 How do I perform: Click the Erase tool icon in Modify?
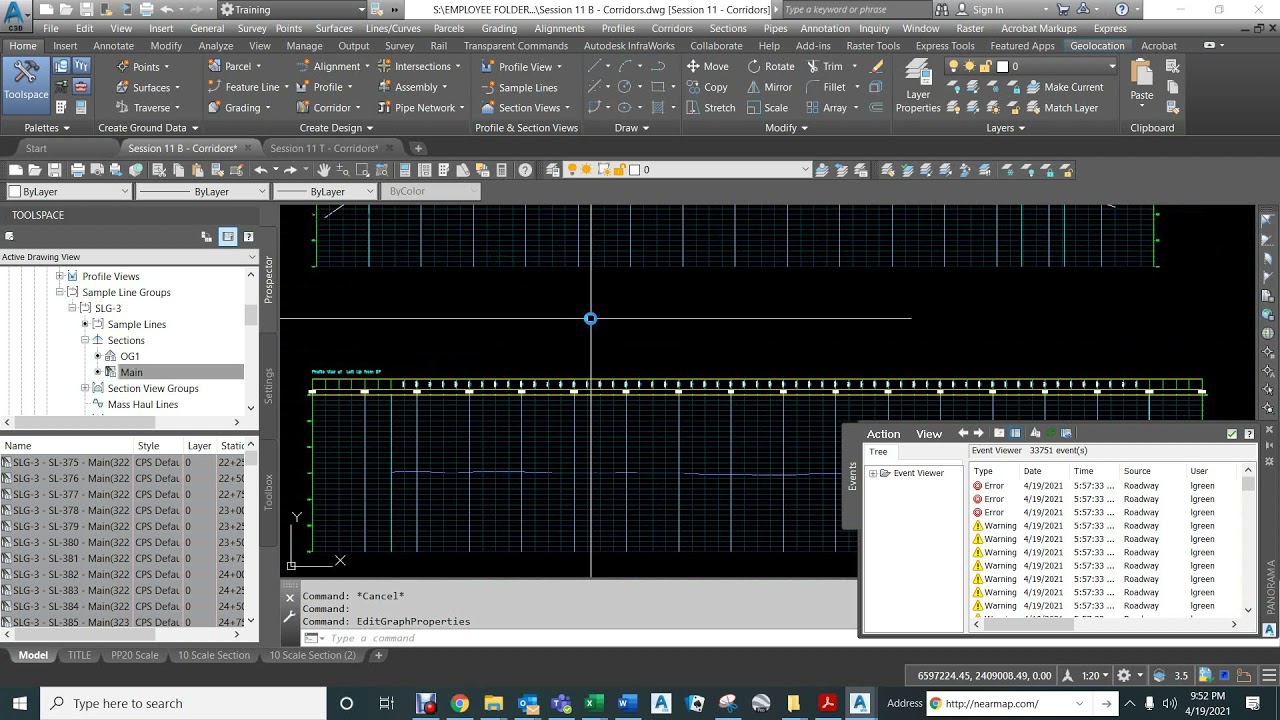click(877, 66)
